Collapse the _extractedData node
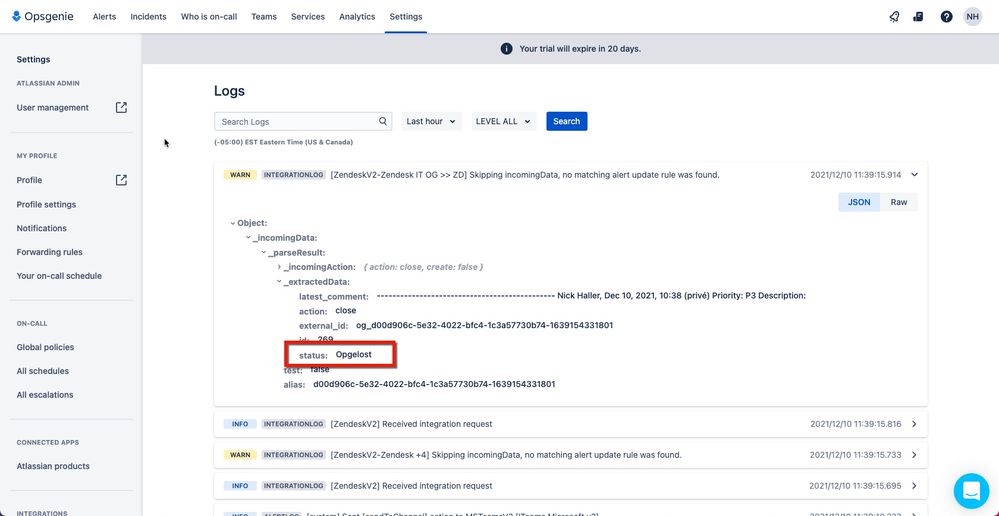This screenshot has height=516, width=999. coord(279,282)
